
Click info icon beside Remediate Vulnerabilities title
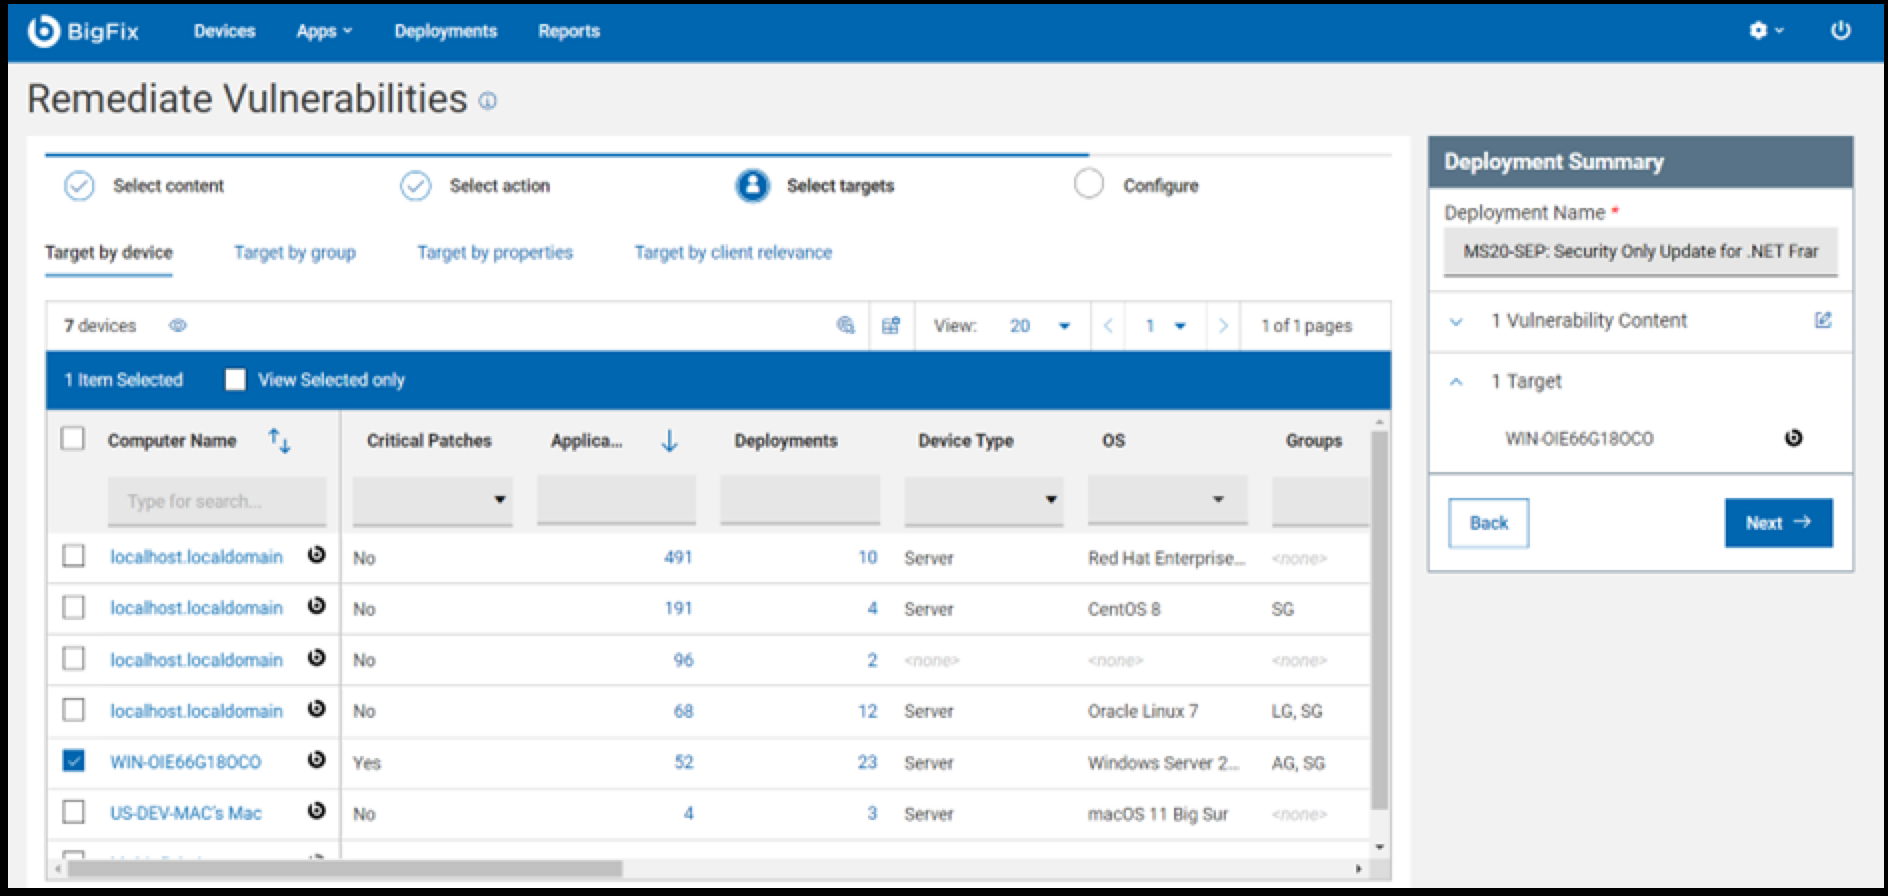tap(488, 101)
